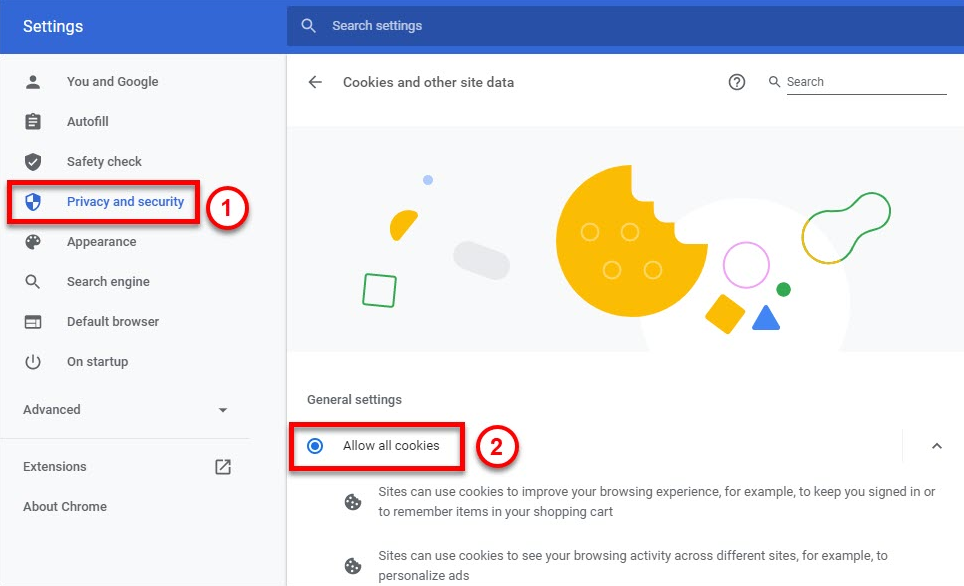
Task: Click the Privacy and security shield icon
Action: click(33, 202)
